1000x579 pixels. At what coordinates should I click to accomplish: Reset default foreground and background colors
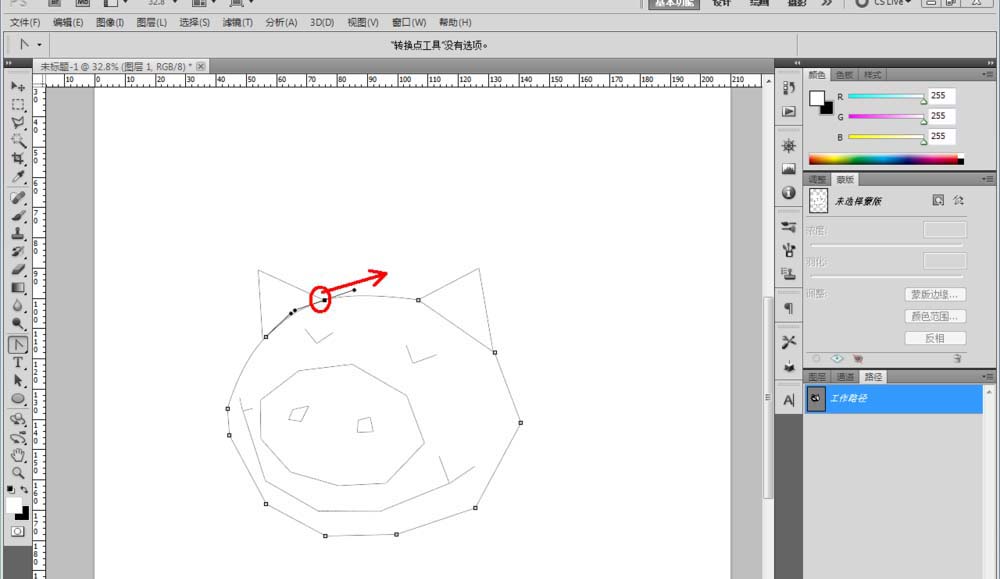(11, 490)
